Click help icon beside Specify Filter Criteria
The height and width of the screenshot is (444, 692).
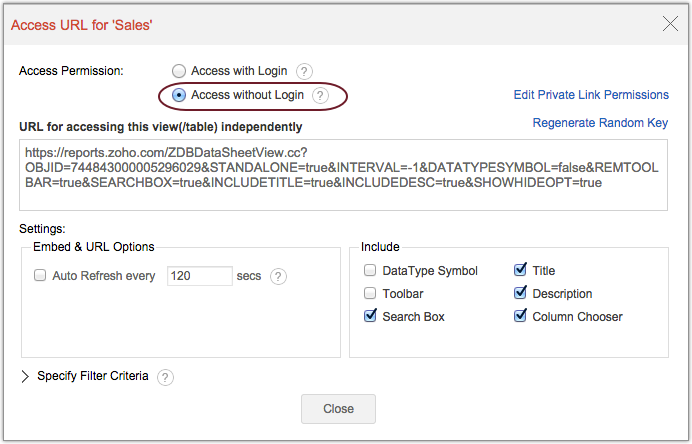click(x=165, y=377)
